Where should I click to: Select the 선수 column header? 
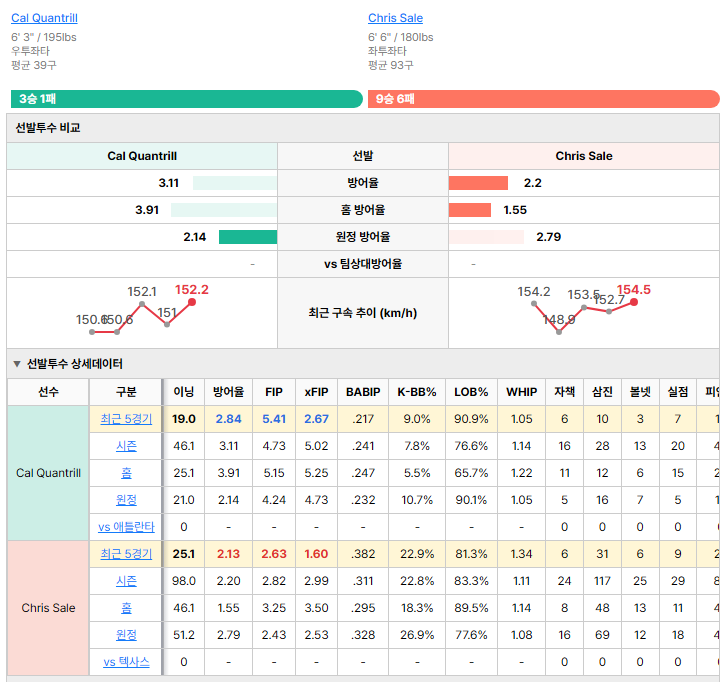pyautogui.click(x=48, y=392)
